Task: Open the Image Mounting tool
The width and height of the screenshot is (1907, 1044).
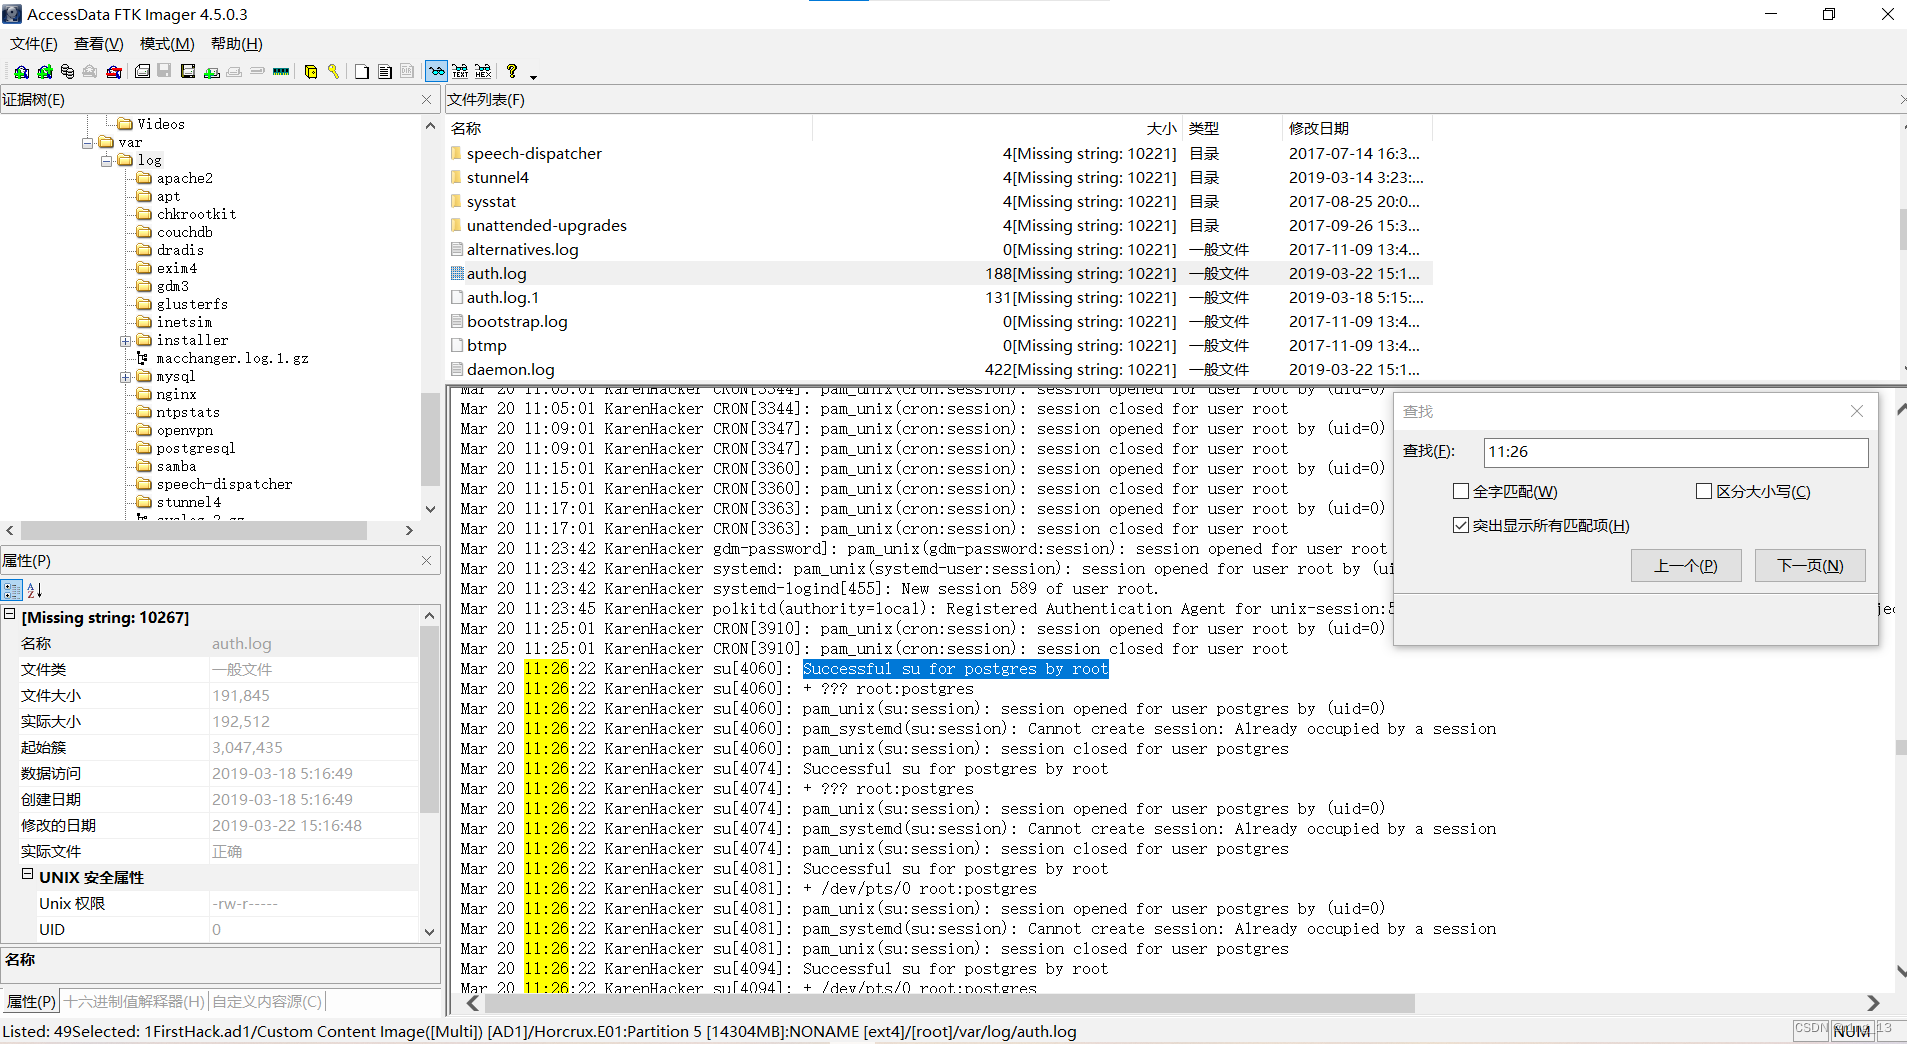Action: coord(67,72)
